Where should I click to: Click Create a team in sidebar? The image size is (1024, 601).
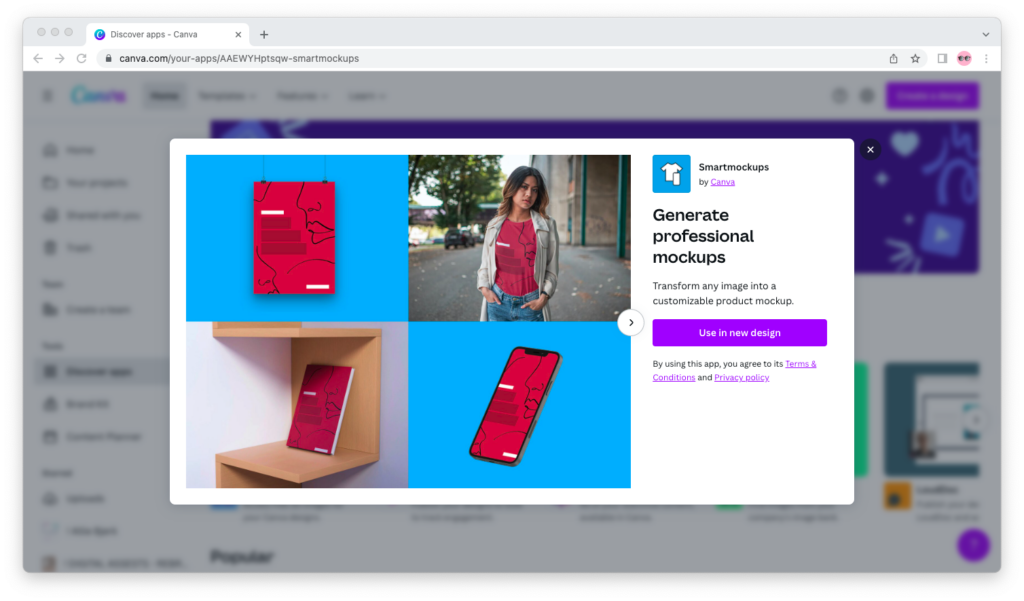[x=101, y=310]
